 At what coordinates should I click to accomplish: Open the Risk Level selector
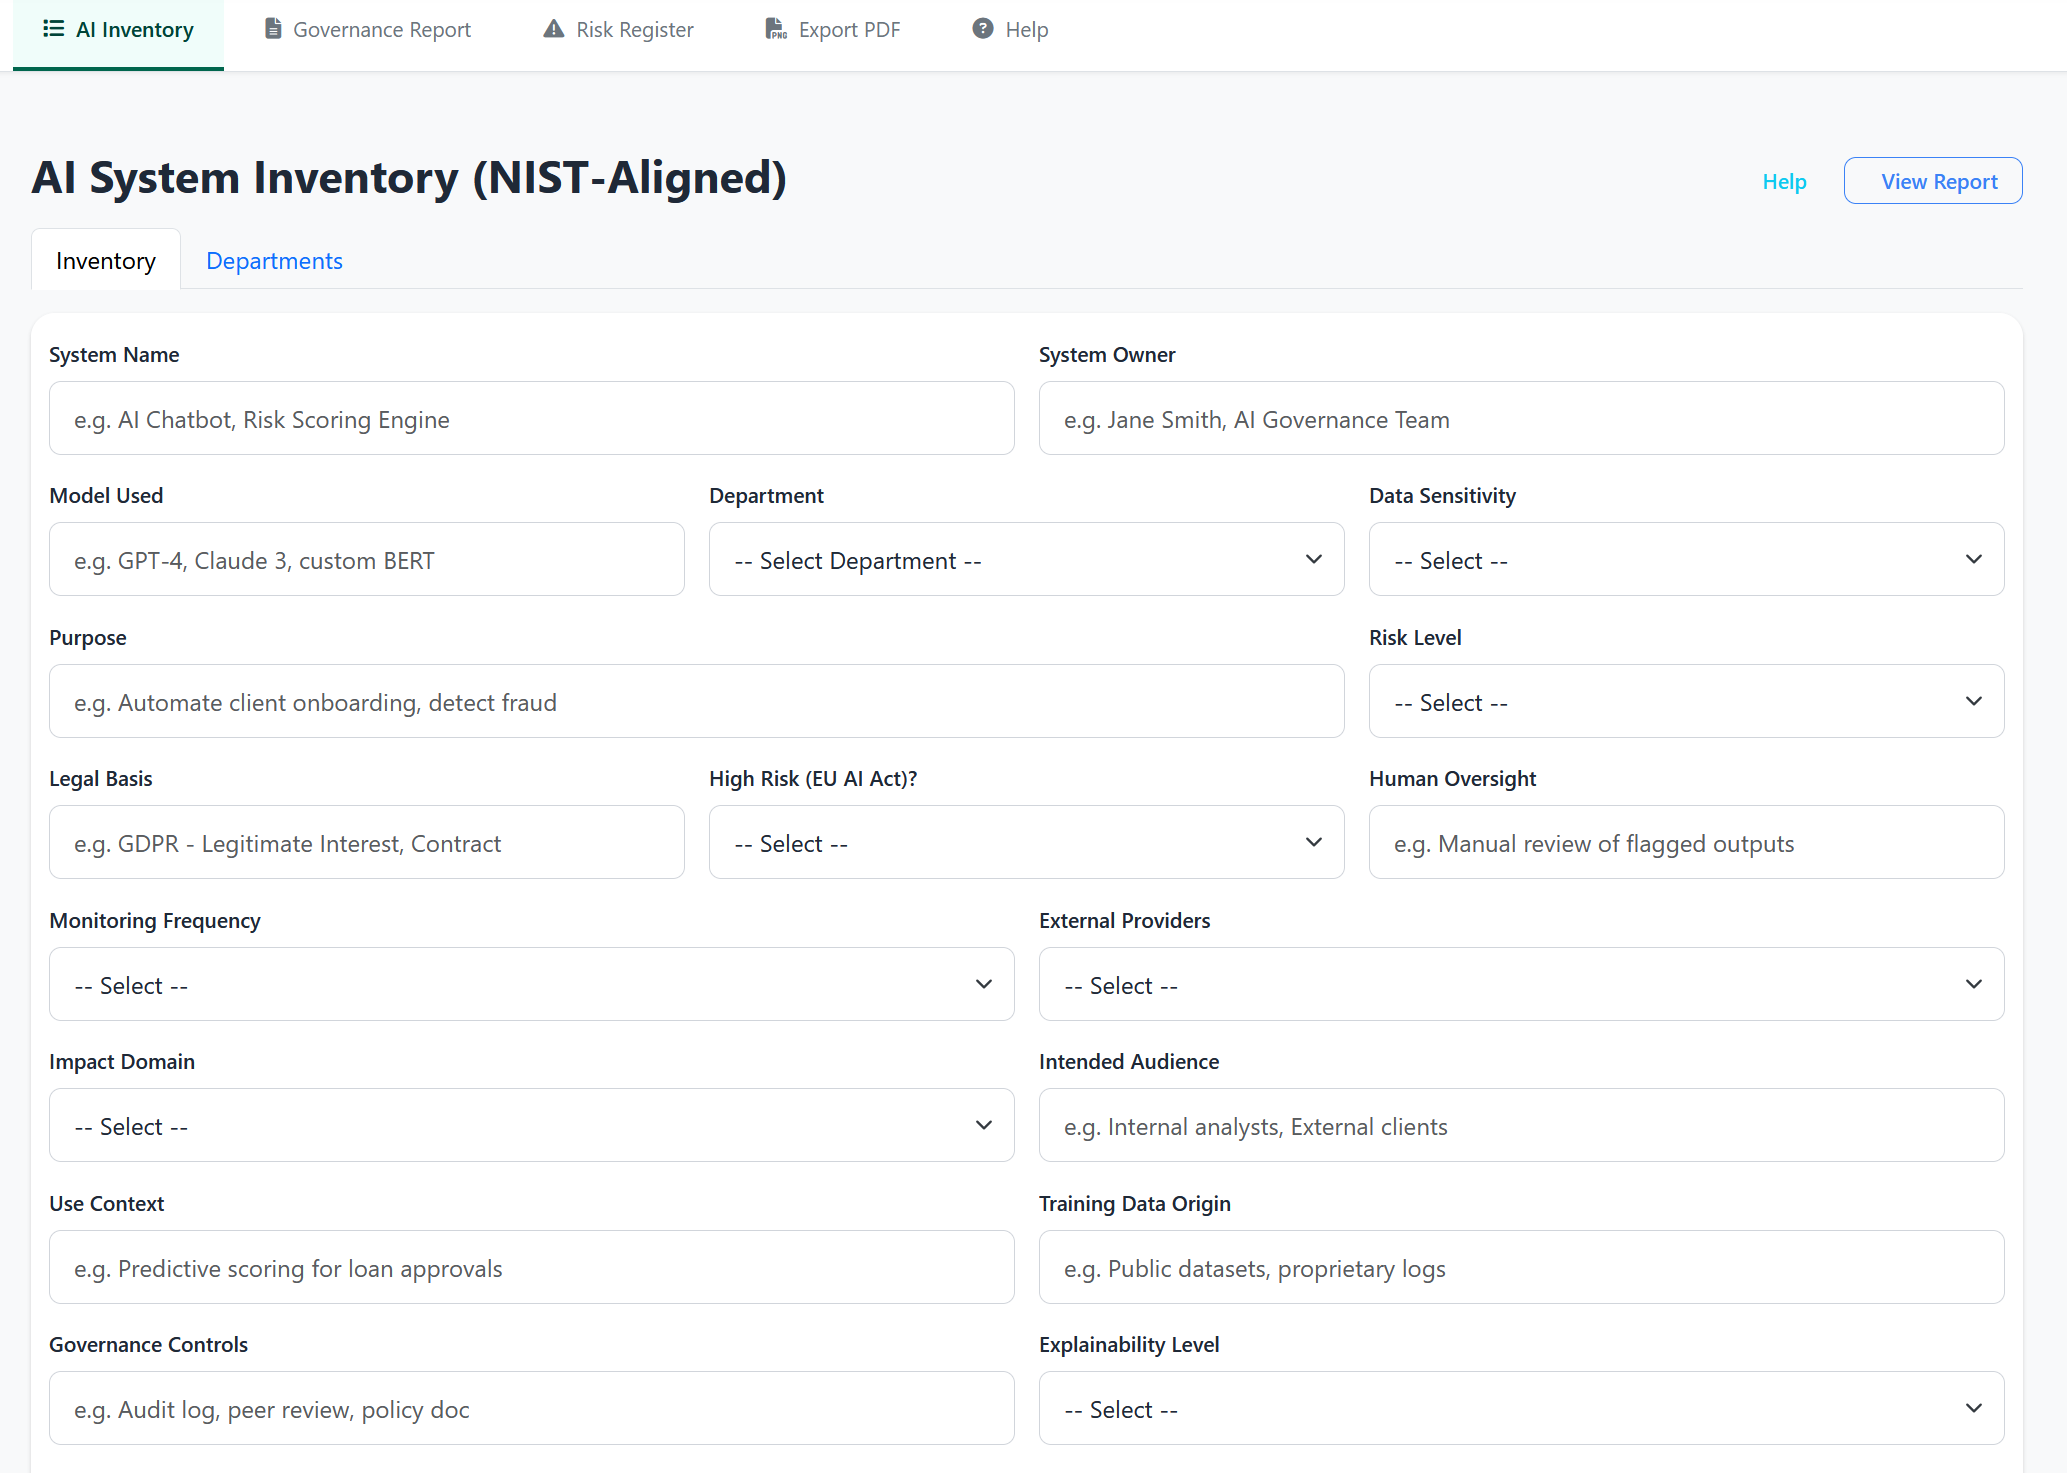(1686, 701)
